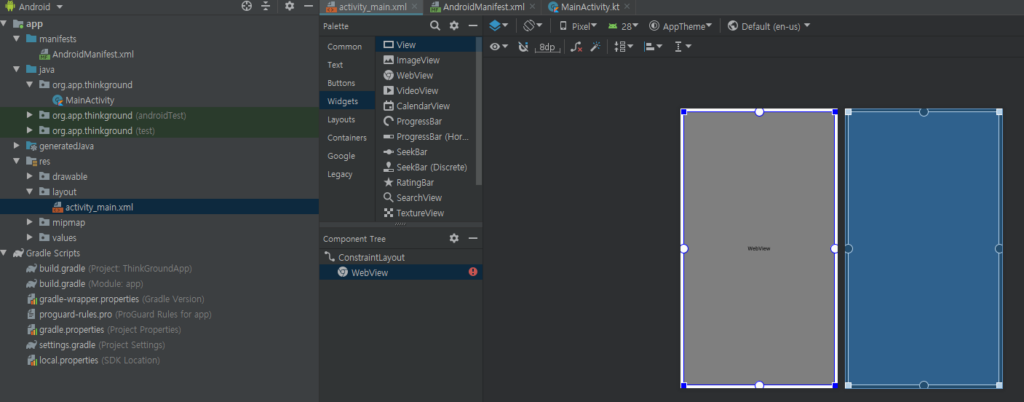Screen dimensions: 1024x402
Task: Clear all constraints icon
Action: point(575,46)
